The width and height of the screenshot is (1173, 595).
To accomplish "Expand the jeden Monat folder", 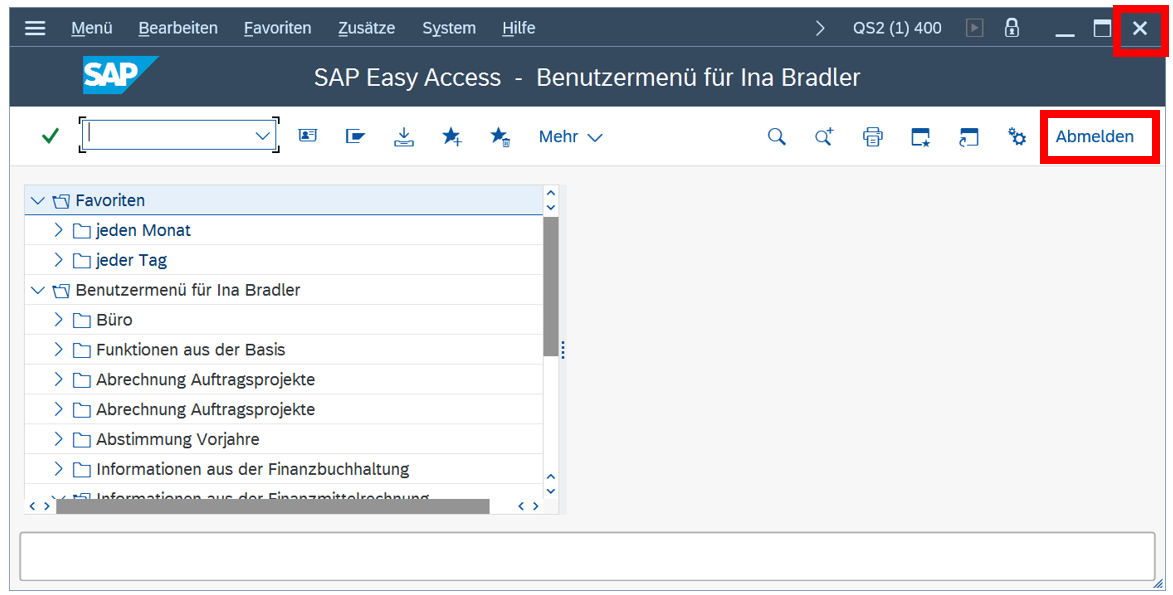I will pyautogui.click(x=58, y=231).
